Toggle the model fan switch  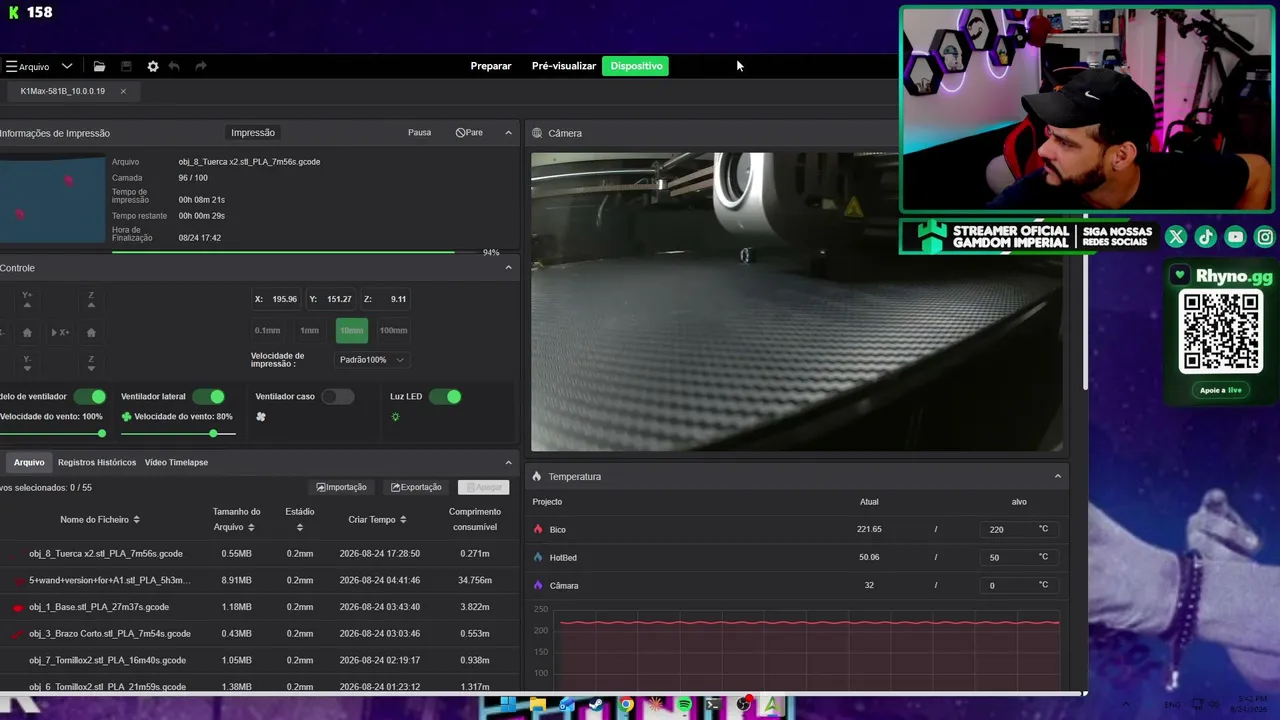pyautogui.click(x=90, y=397)
